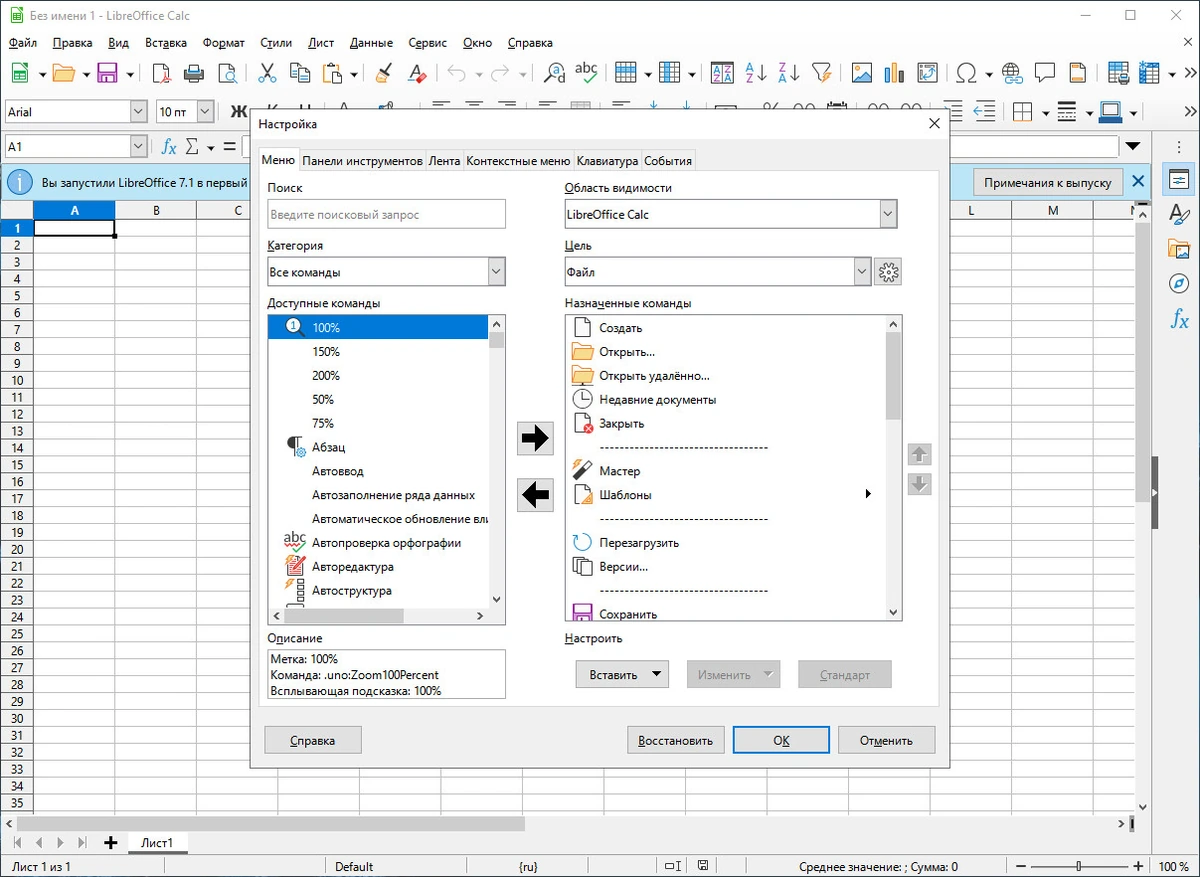Click the Sort descending toolbar icon

(788, 73)
